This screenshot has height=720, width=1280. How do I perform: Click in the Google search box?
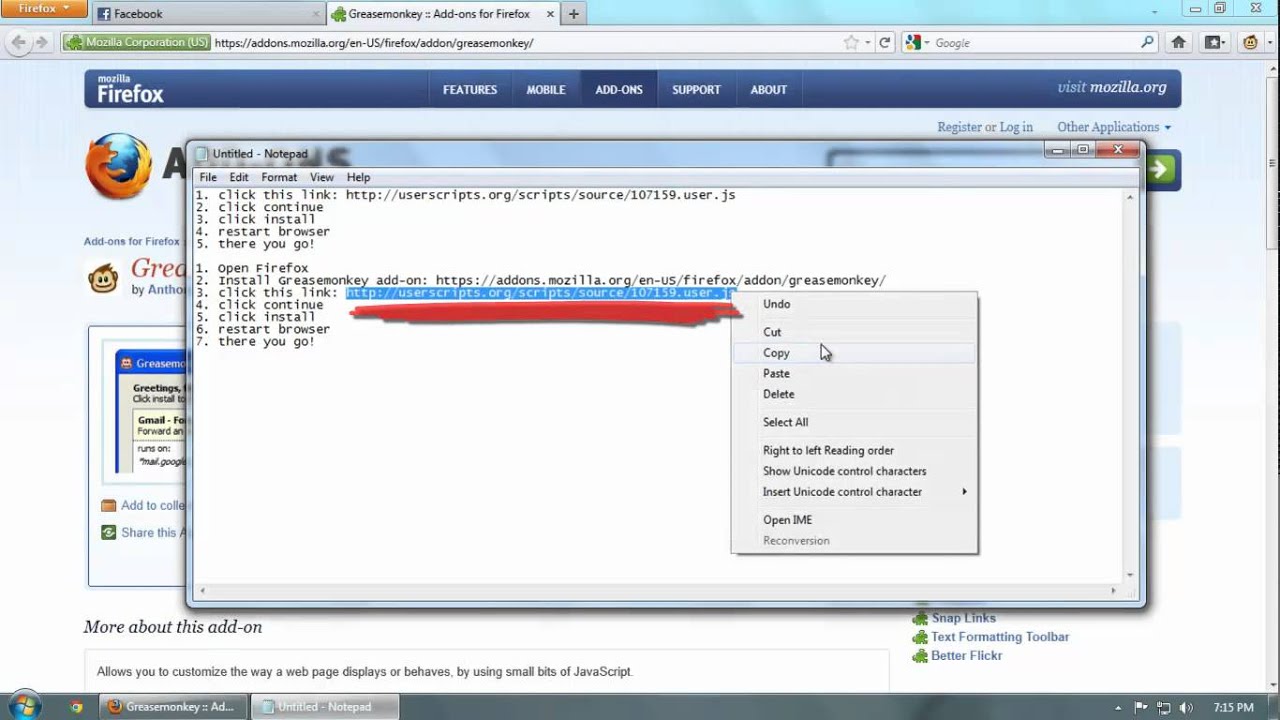(1035, 43)
